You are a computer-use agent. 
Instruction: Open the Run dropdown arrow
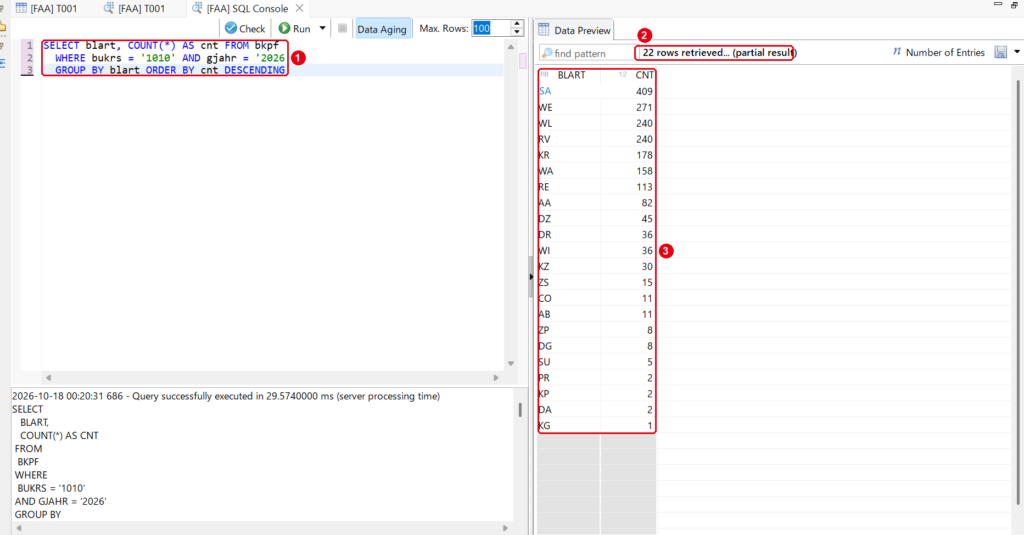323,28
